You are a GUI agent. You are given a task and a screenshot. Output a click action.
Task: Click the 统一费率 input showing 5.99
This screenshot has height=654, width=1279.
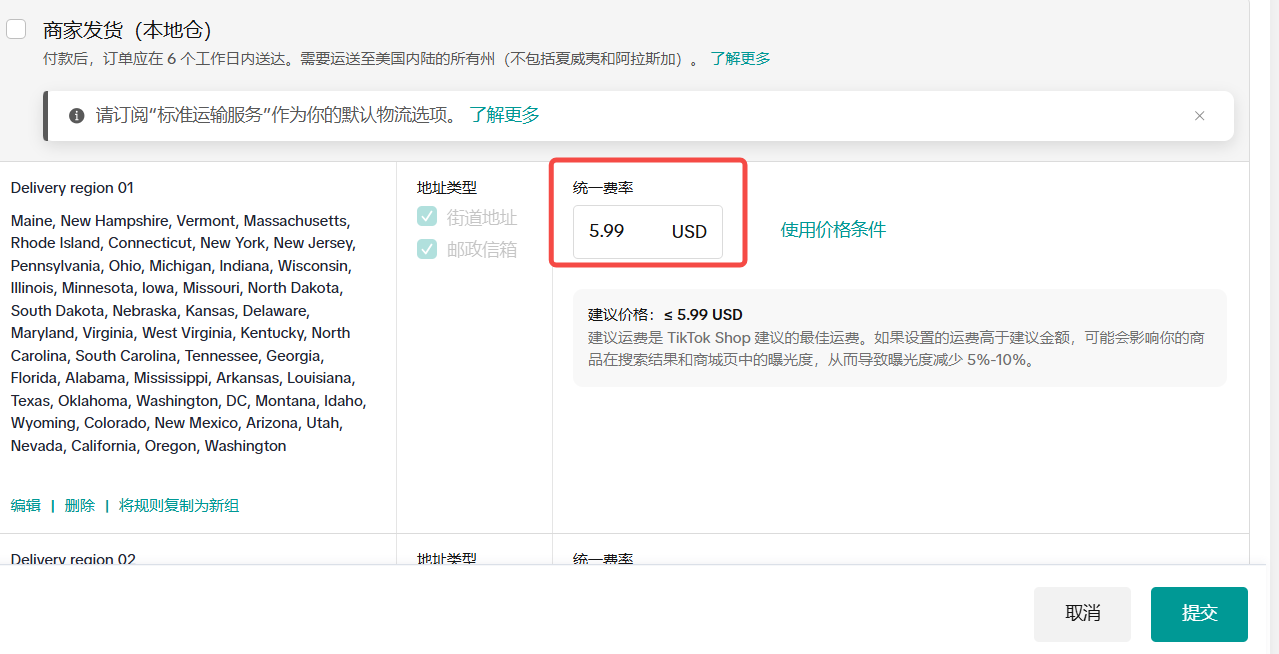(x=620, y=231)
